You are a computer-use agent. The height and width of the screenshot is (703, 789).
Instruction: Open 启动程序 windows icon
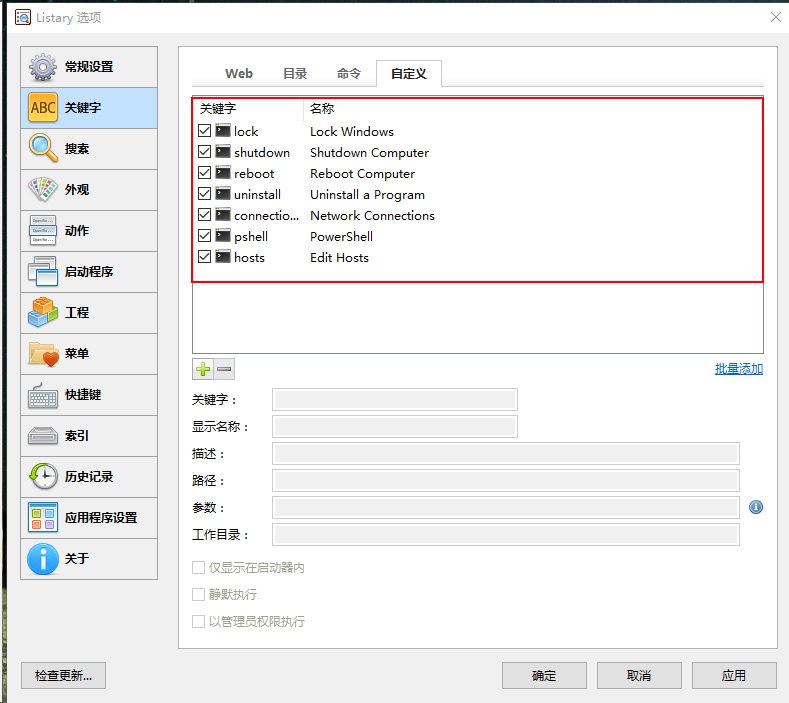[43, 271]
